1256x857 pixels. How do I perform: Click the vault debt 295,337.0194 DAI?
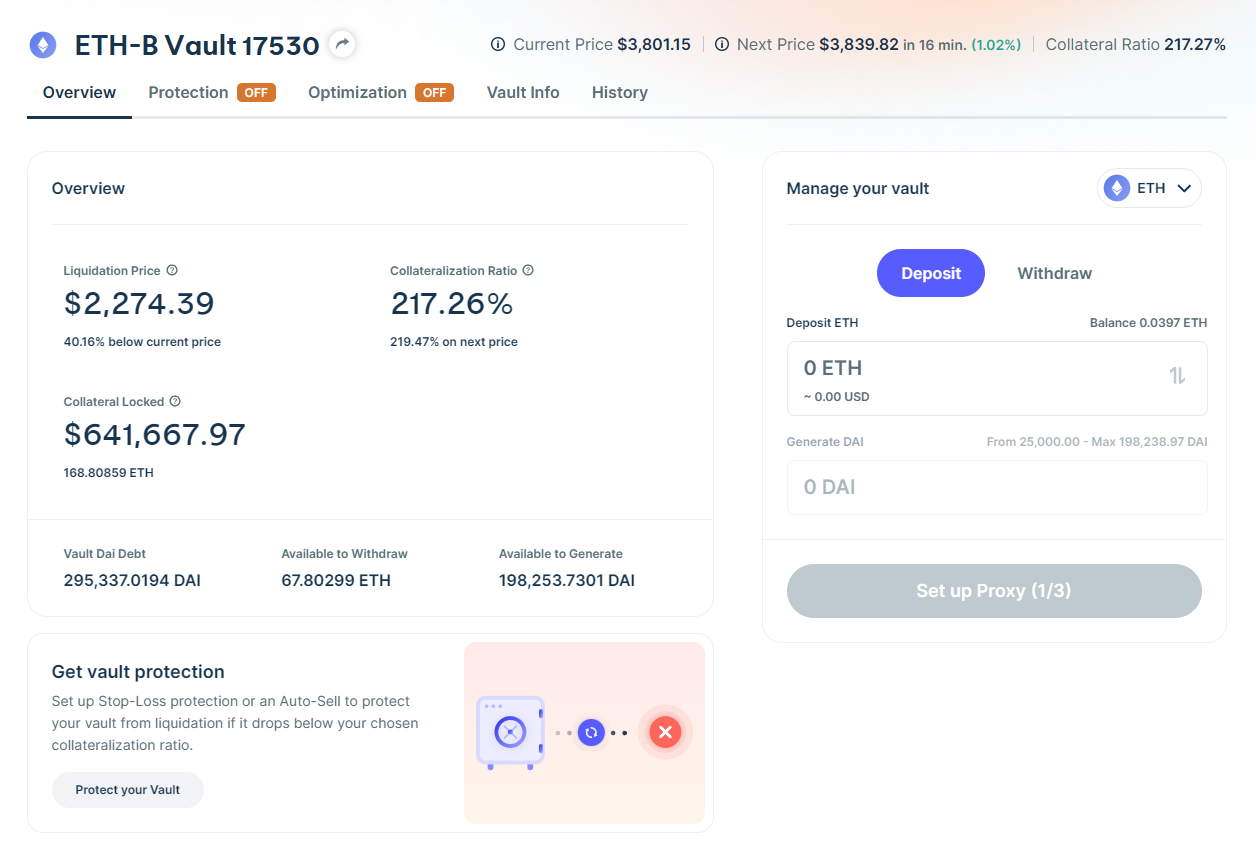pyautogui.click(x=132, y=581)
